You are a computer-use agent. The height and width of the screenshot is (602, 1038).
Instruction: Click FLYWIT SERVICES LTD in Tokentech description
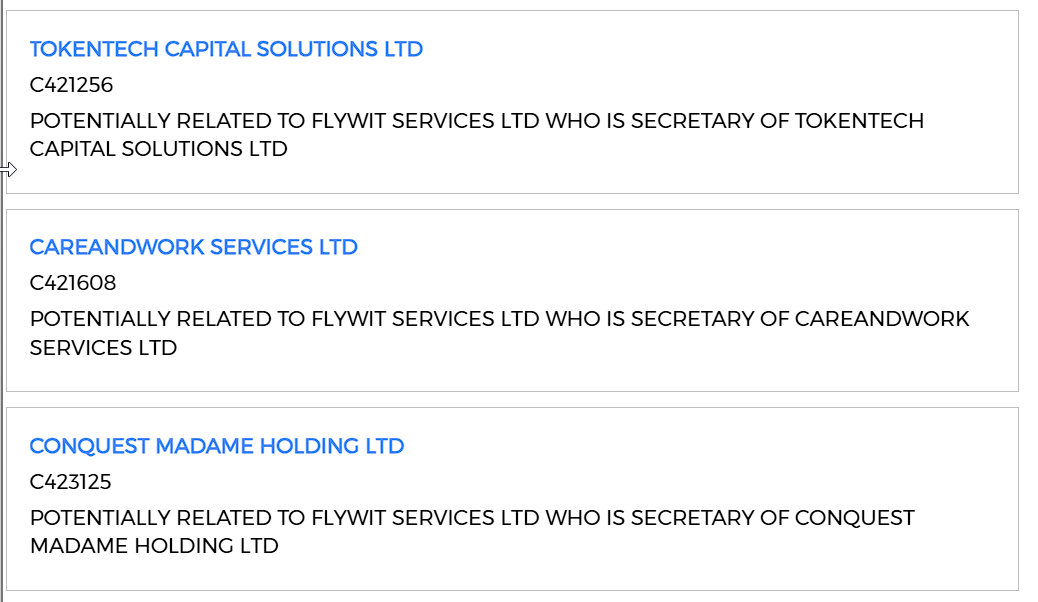pos(425,121)
